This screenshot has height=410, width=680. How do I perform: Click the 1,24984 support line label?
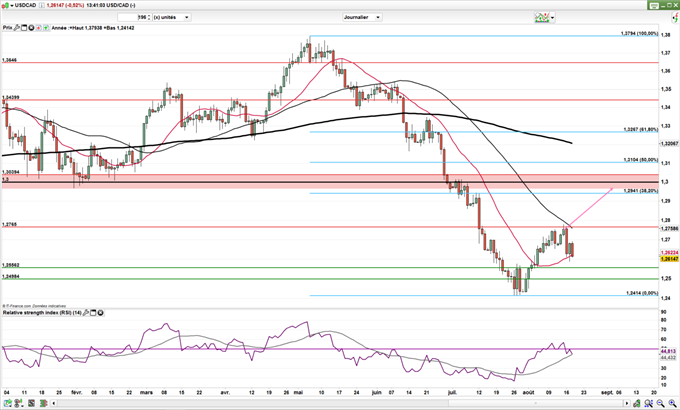pyautogui.click(x=10, y=276)
